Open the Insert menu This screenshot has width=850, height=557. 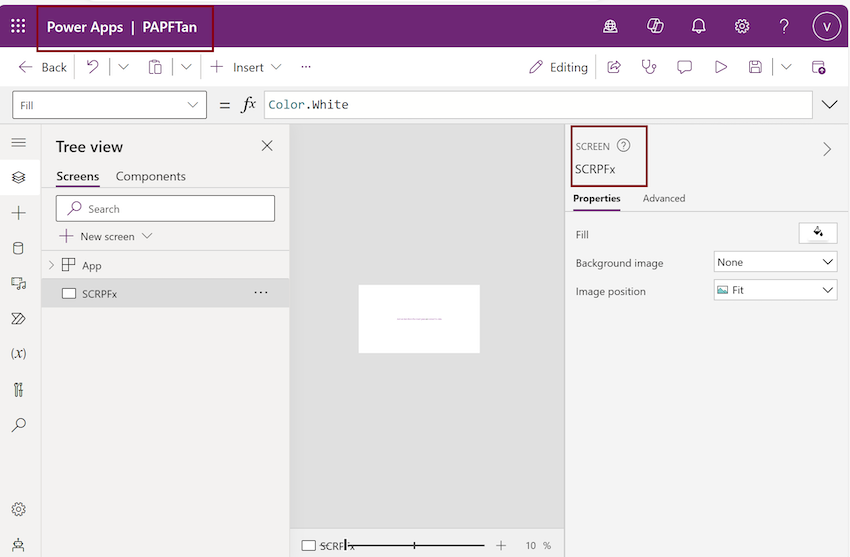coord(246,67)
